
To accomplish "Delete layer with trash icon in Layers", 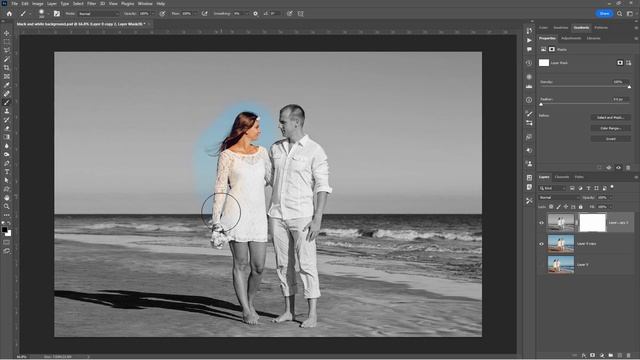I will [x=629, y=356].
